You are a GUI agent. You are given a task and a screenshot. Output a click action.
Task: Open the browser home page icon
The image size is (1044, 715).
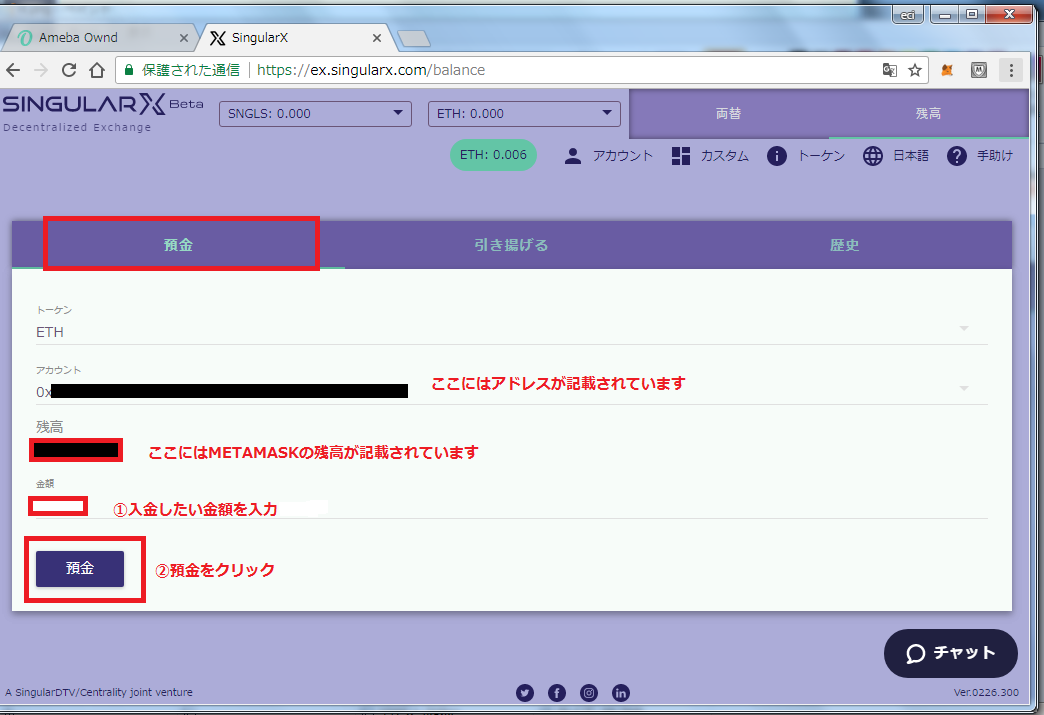click(x=97, y=70)
